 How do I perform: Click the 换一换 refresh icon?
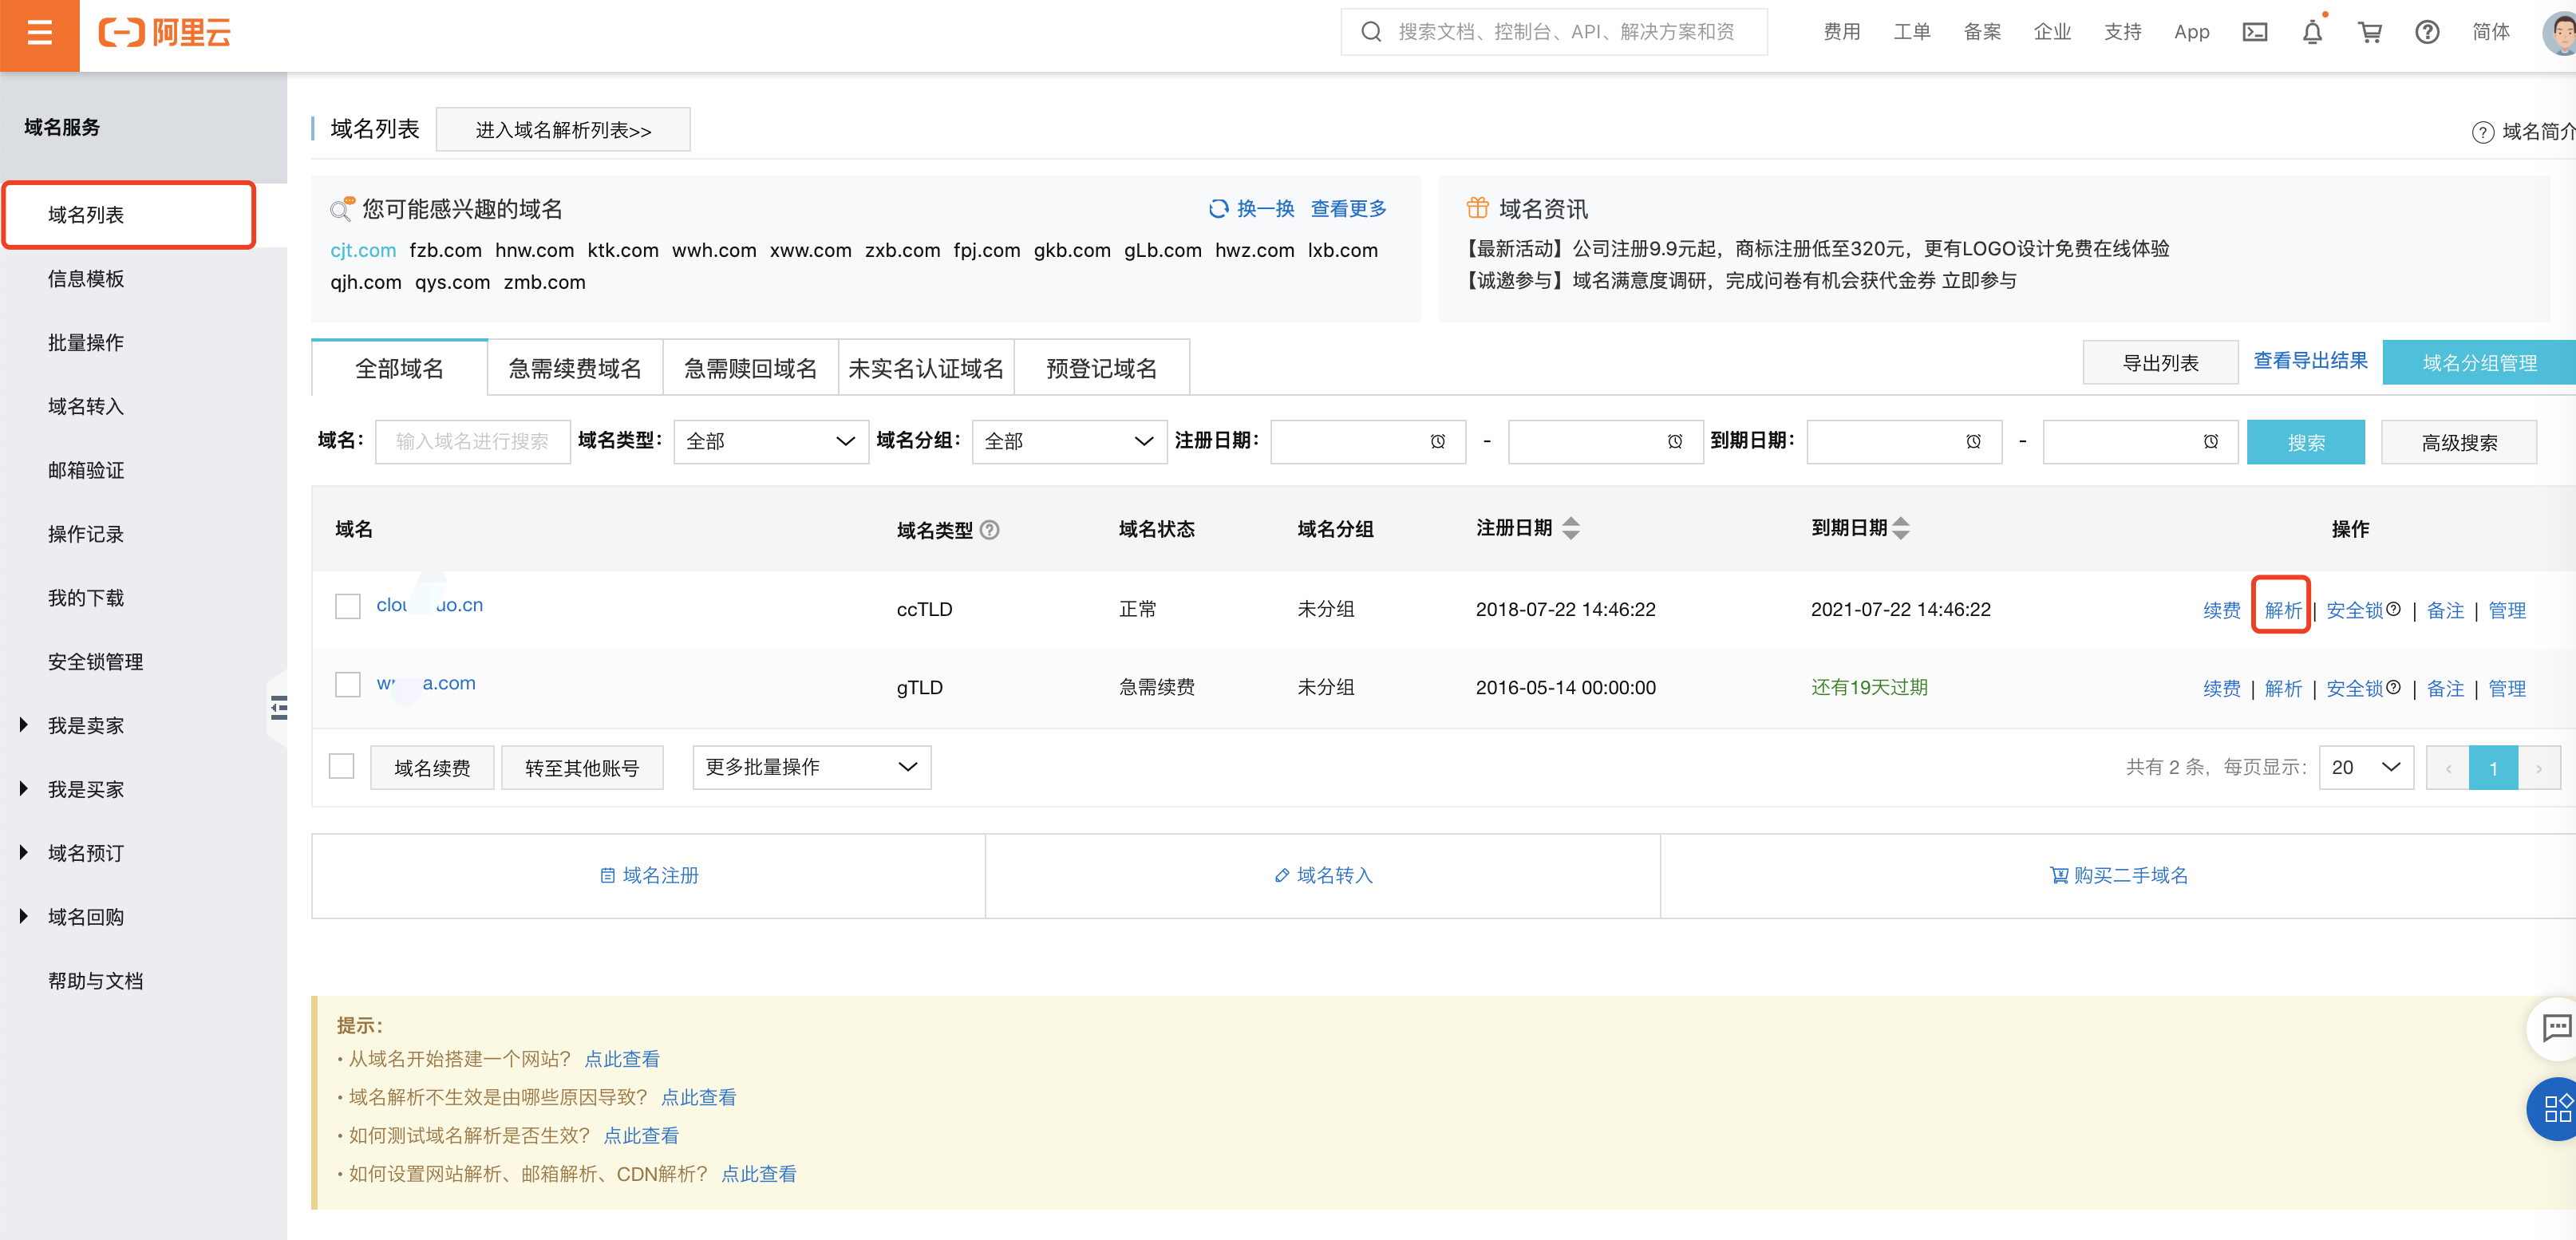tap(1218, 208)
